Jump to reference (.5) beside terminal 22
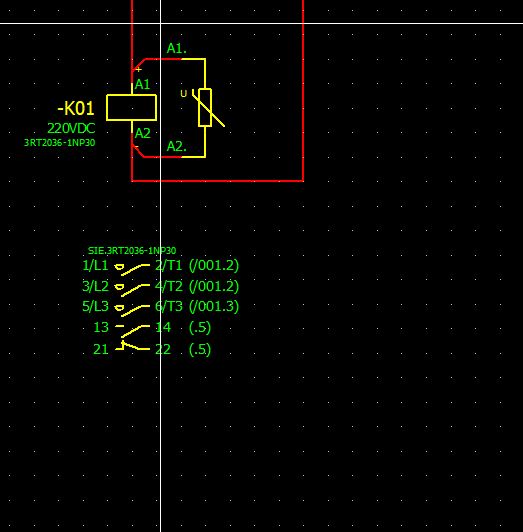 pos(200,349)
